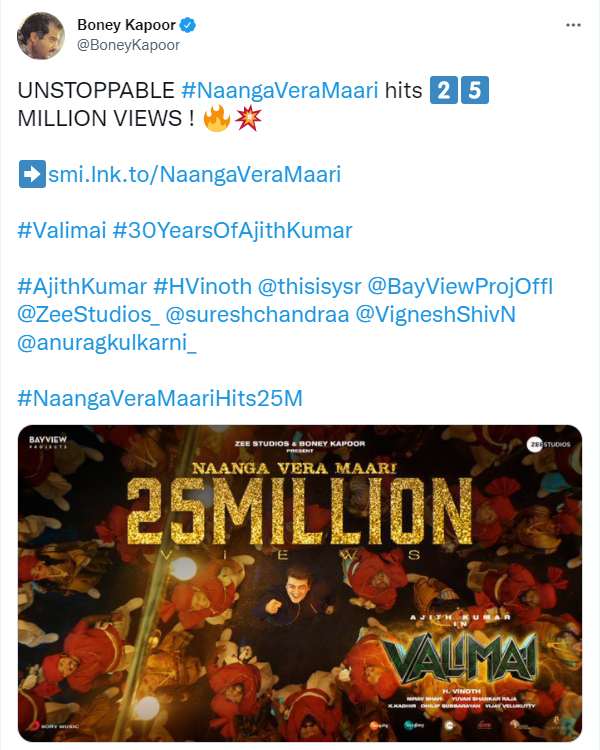This screenshot has width=600, height=750.
Task: Follow the smi.lnk.to/NaangaVeraMaari link
Action: [195, 175]
